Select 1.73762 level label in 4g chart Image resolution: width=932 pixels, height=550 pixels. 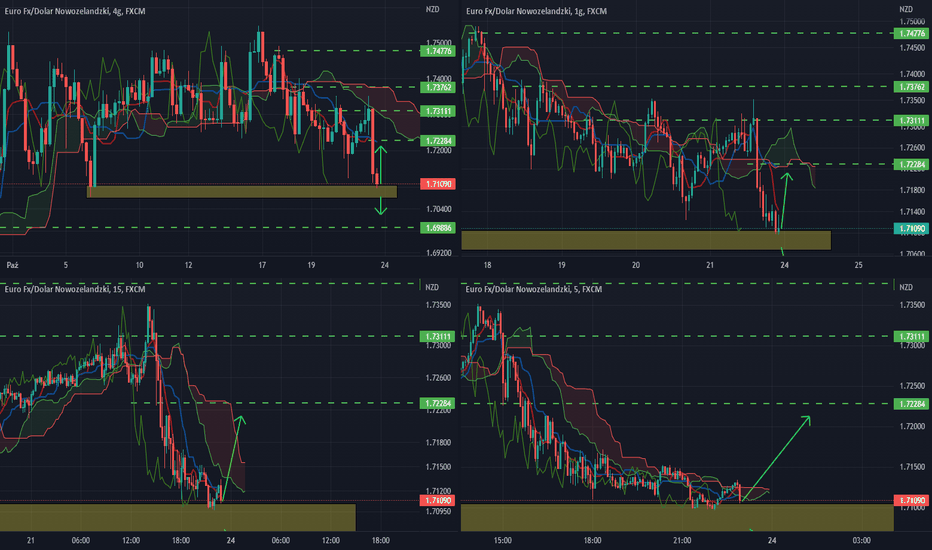point(438,87)
